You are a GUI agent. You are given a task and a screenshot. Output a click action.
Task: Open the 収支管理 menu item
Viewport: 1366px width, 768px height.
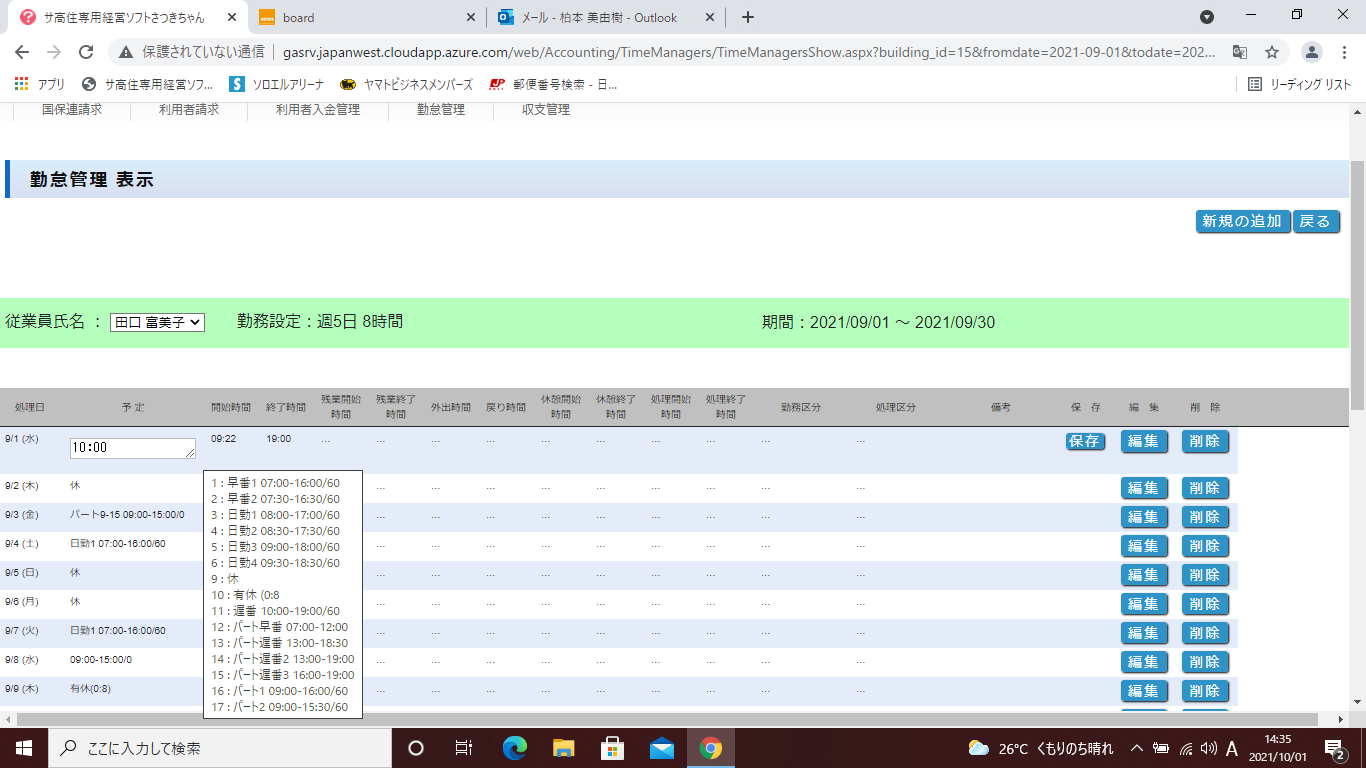pyautogui.click(x=546, y=110)
